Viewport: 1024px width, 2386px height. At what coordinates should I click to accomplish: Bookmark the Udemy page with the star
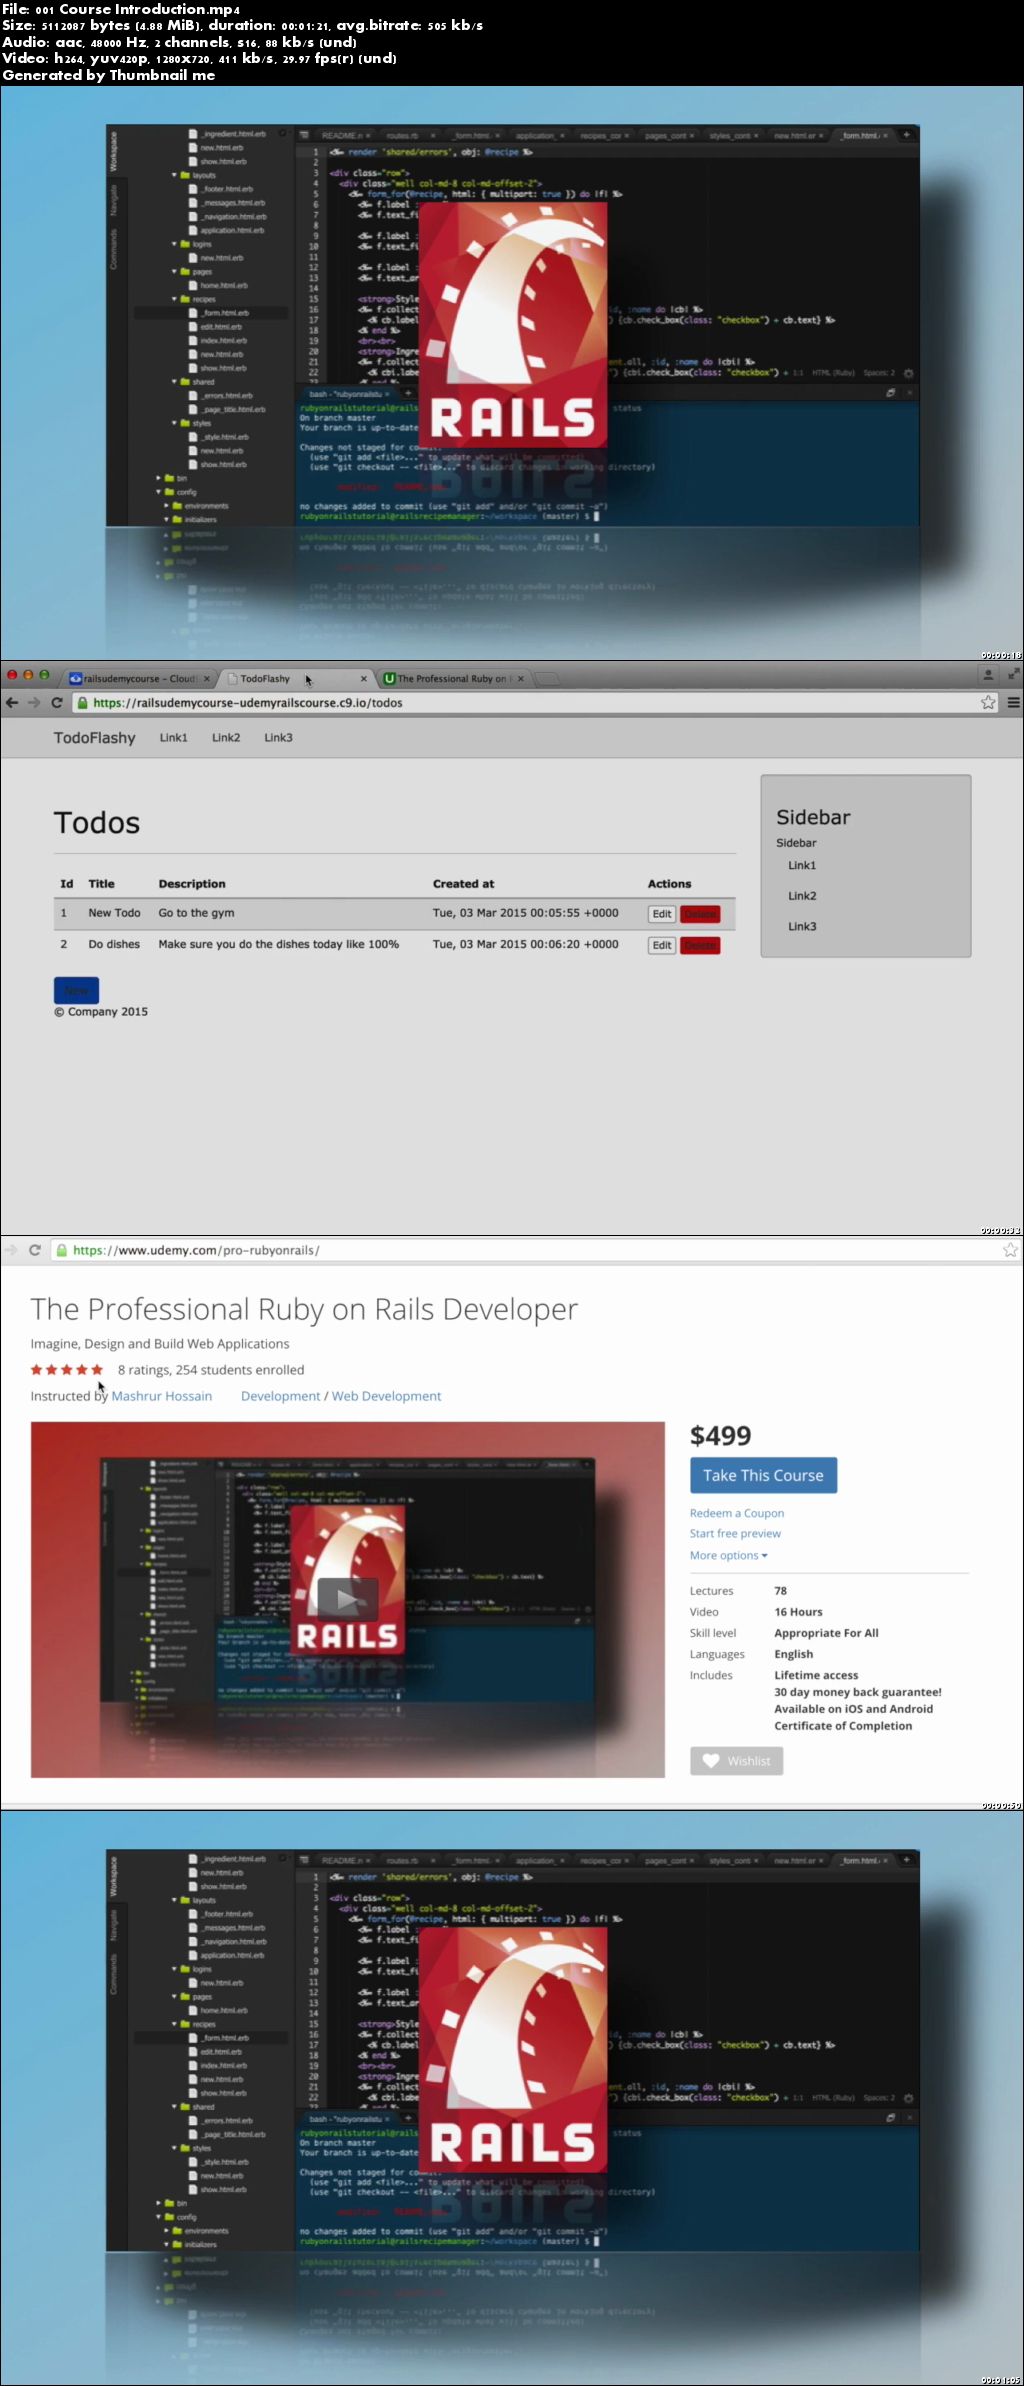tap(1010, 1250)
